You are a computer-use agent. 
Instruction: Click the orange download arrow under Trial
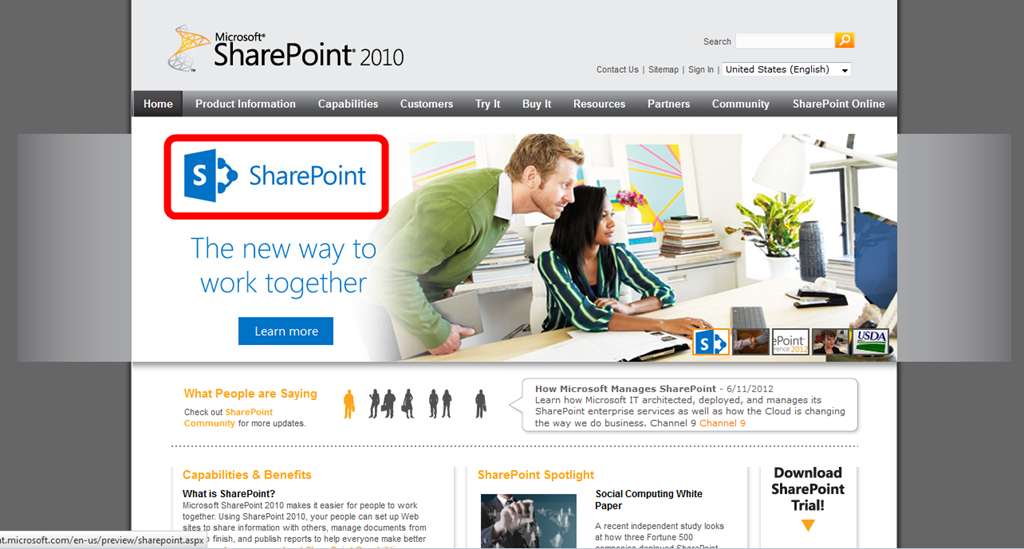click(808, 525)
